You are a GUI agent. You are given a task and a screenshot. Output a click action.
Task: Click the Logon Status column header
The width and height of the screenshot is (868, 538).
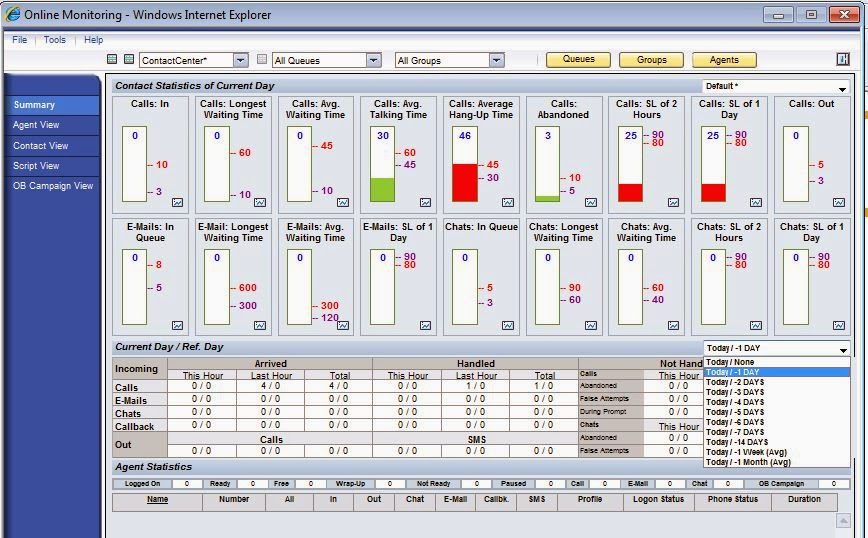pos(658,499)
